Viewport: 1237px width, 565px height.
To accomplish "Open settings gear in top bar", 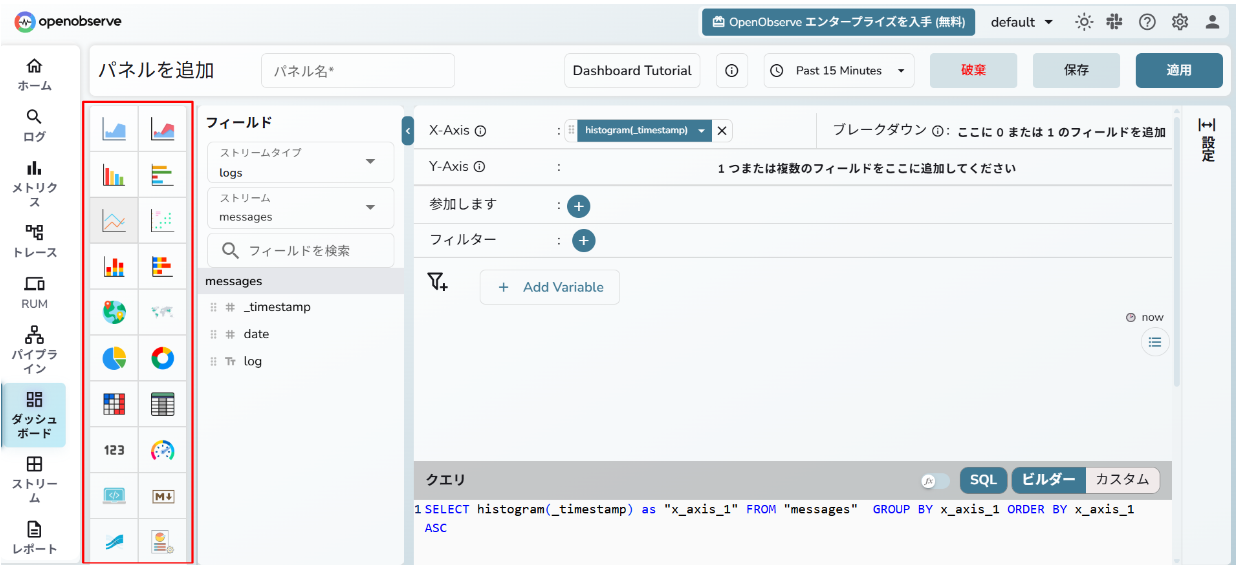I will 1179,22.
